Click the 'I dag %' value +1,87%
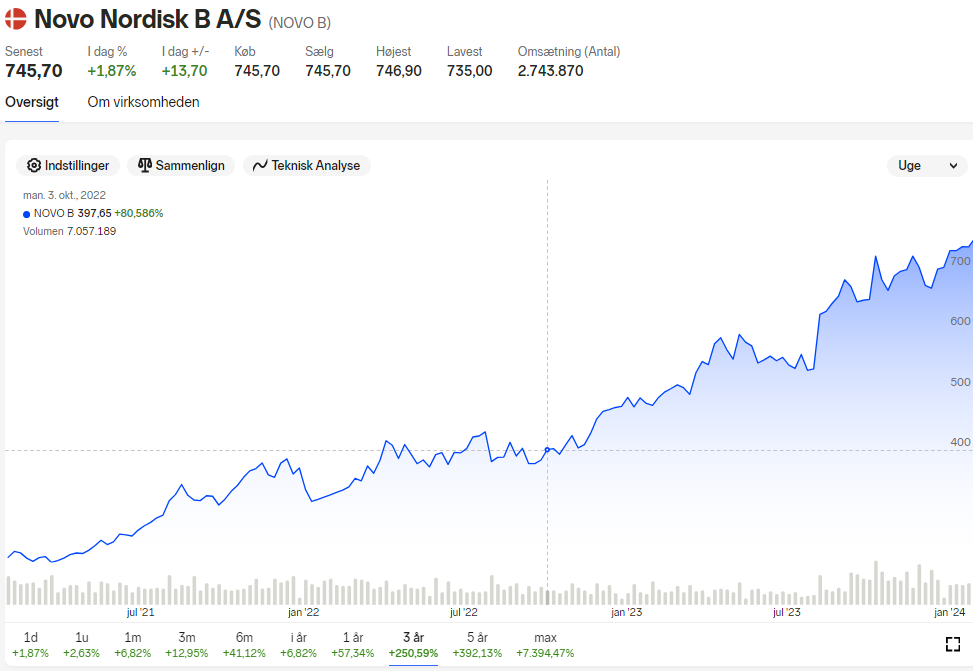Viewport: 973px width, 671px height. [112, 71]
